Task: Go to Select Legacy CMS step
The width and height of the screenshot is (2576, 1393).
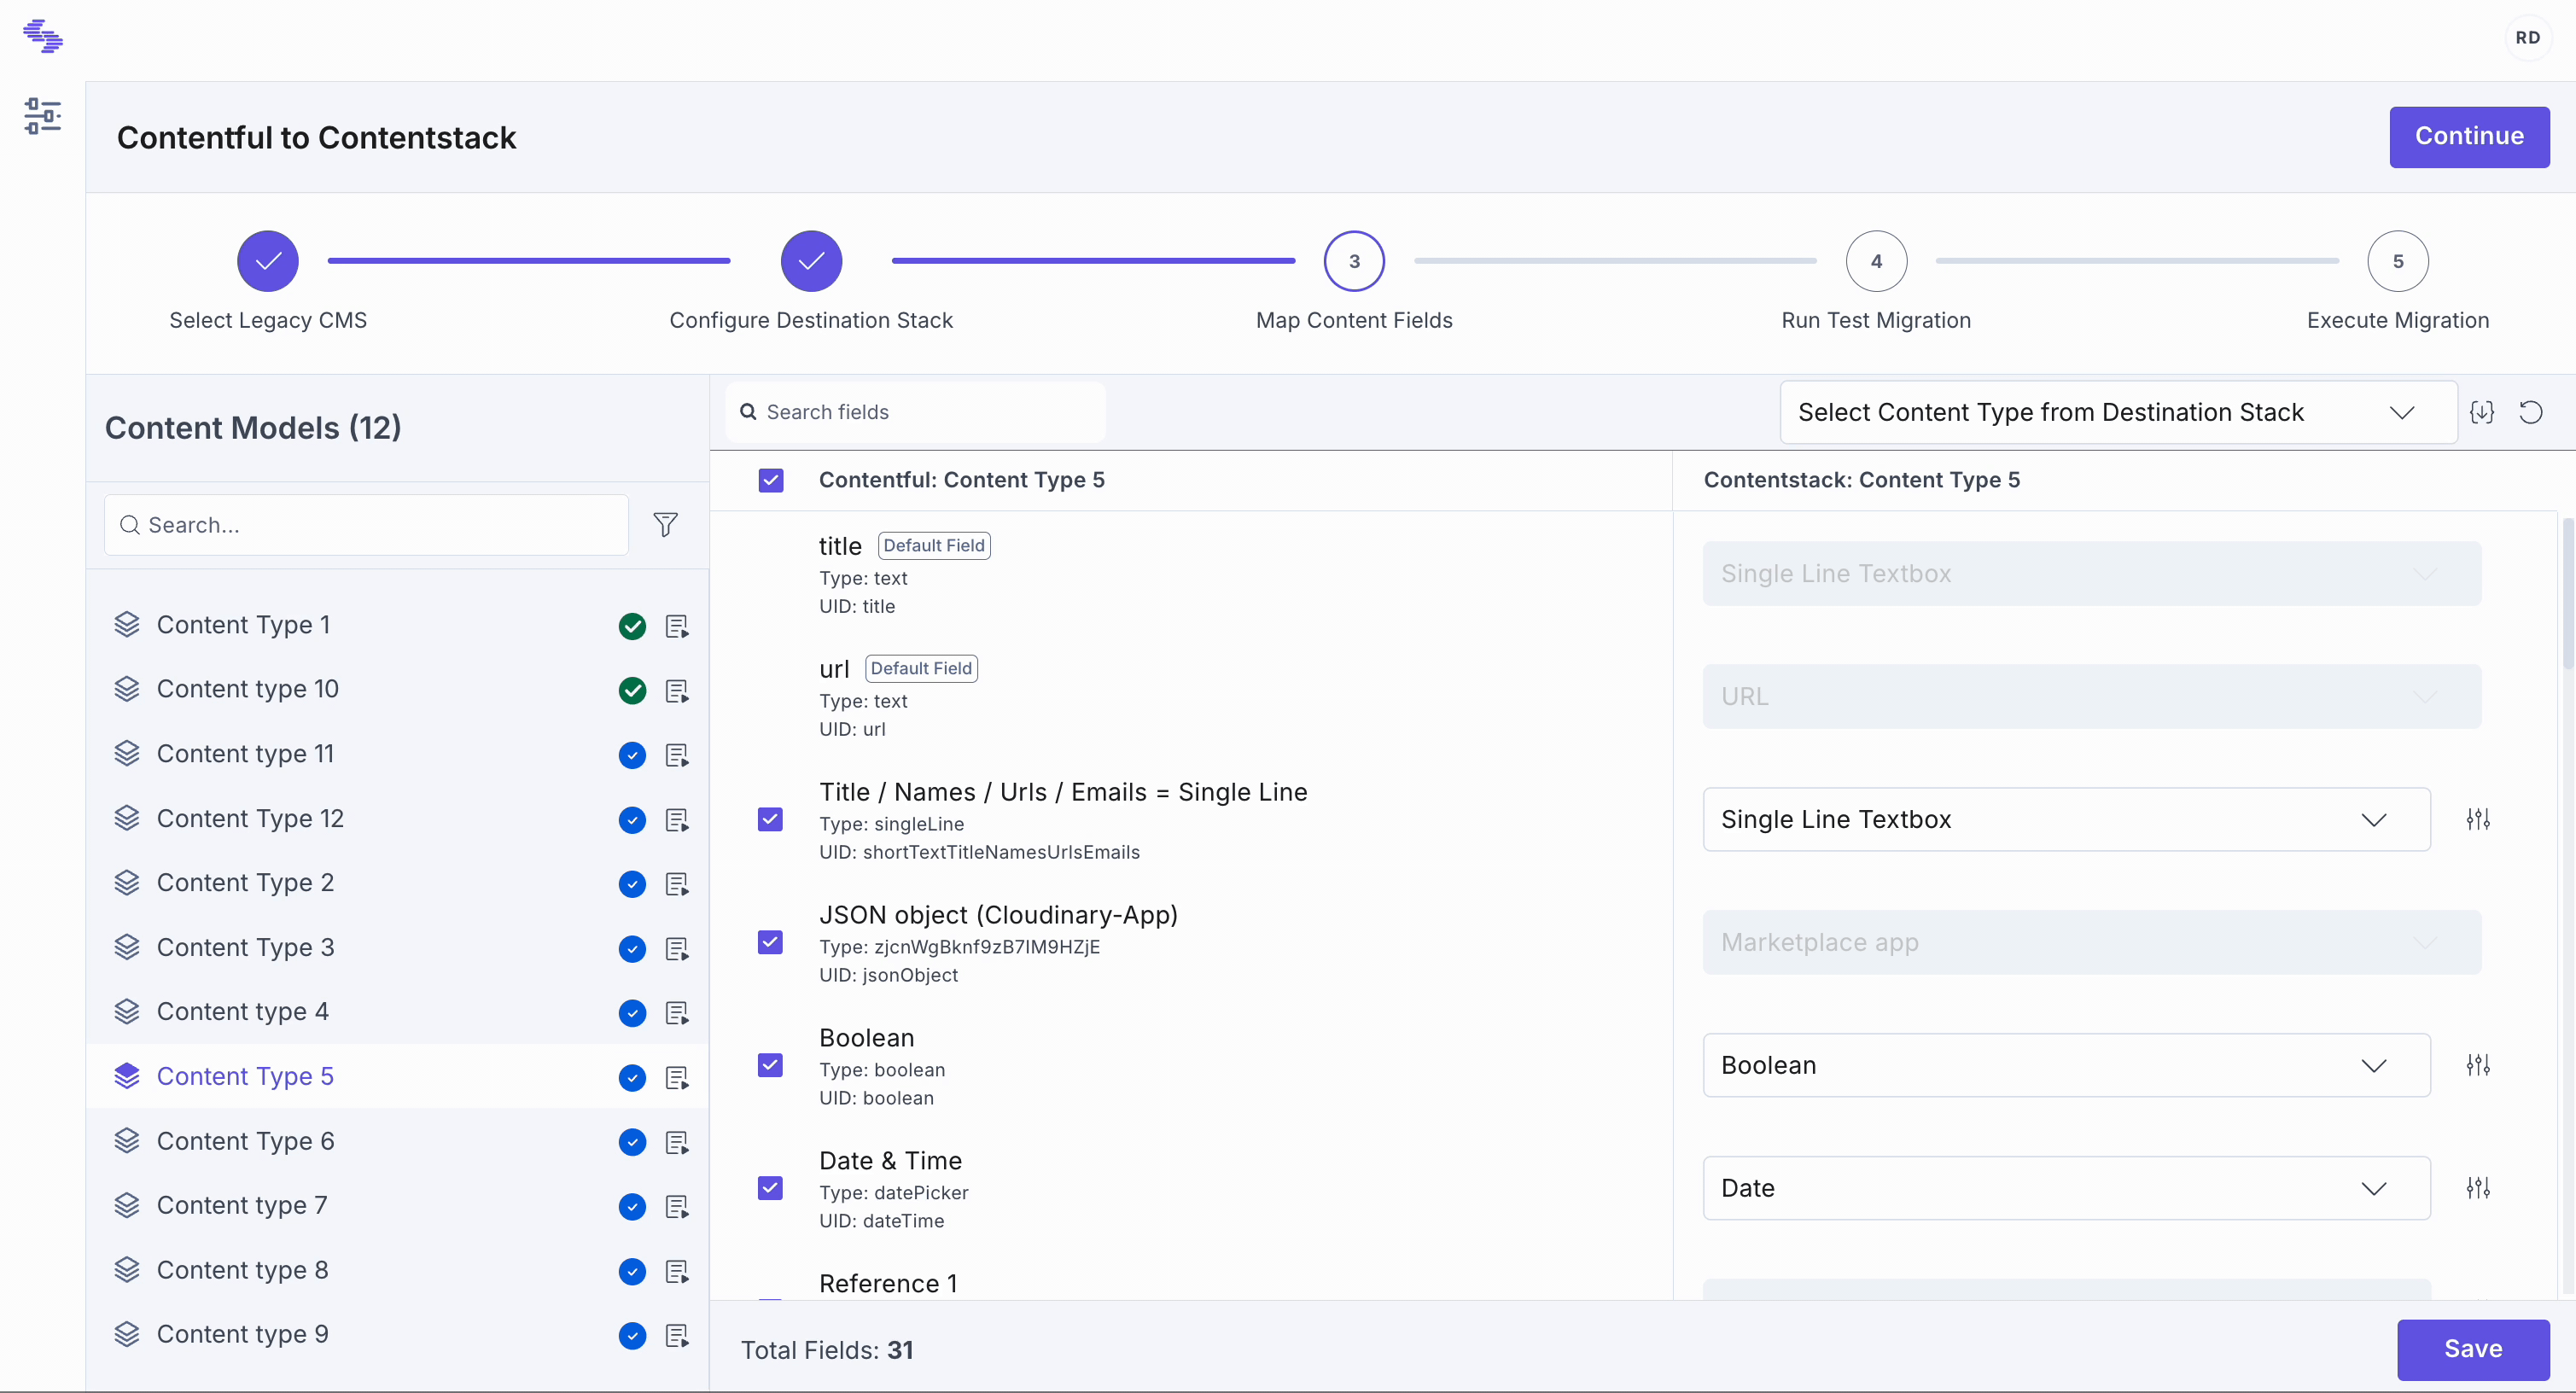Action: pos(268,261)
